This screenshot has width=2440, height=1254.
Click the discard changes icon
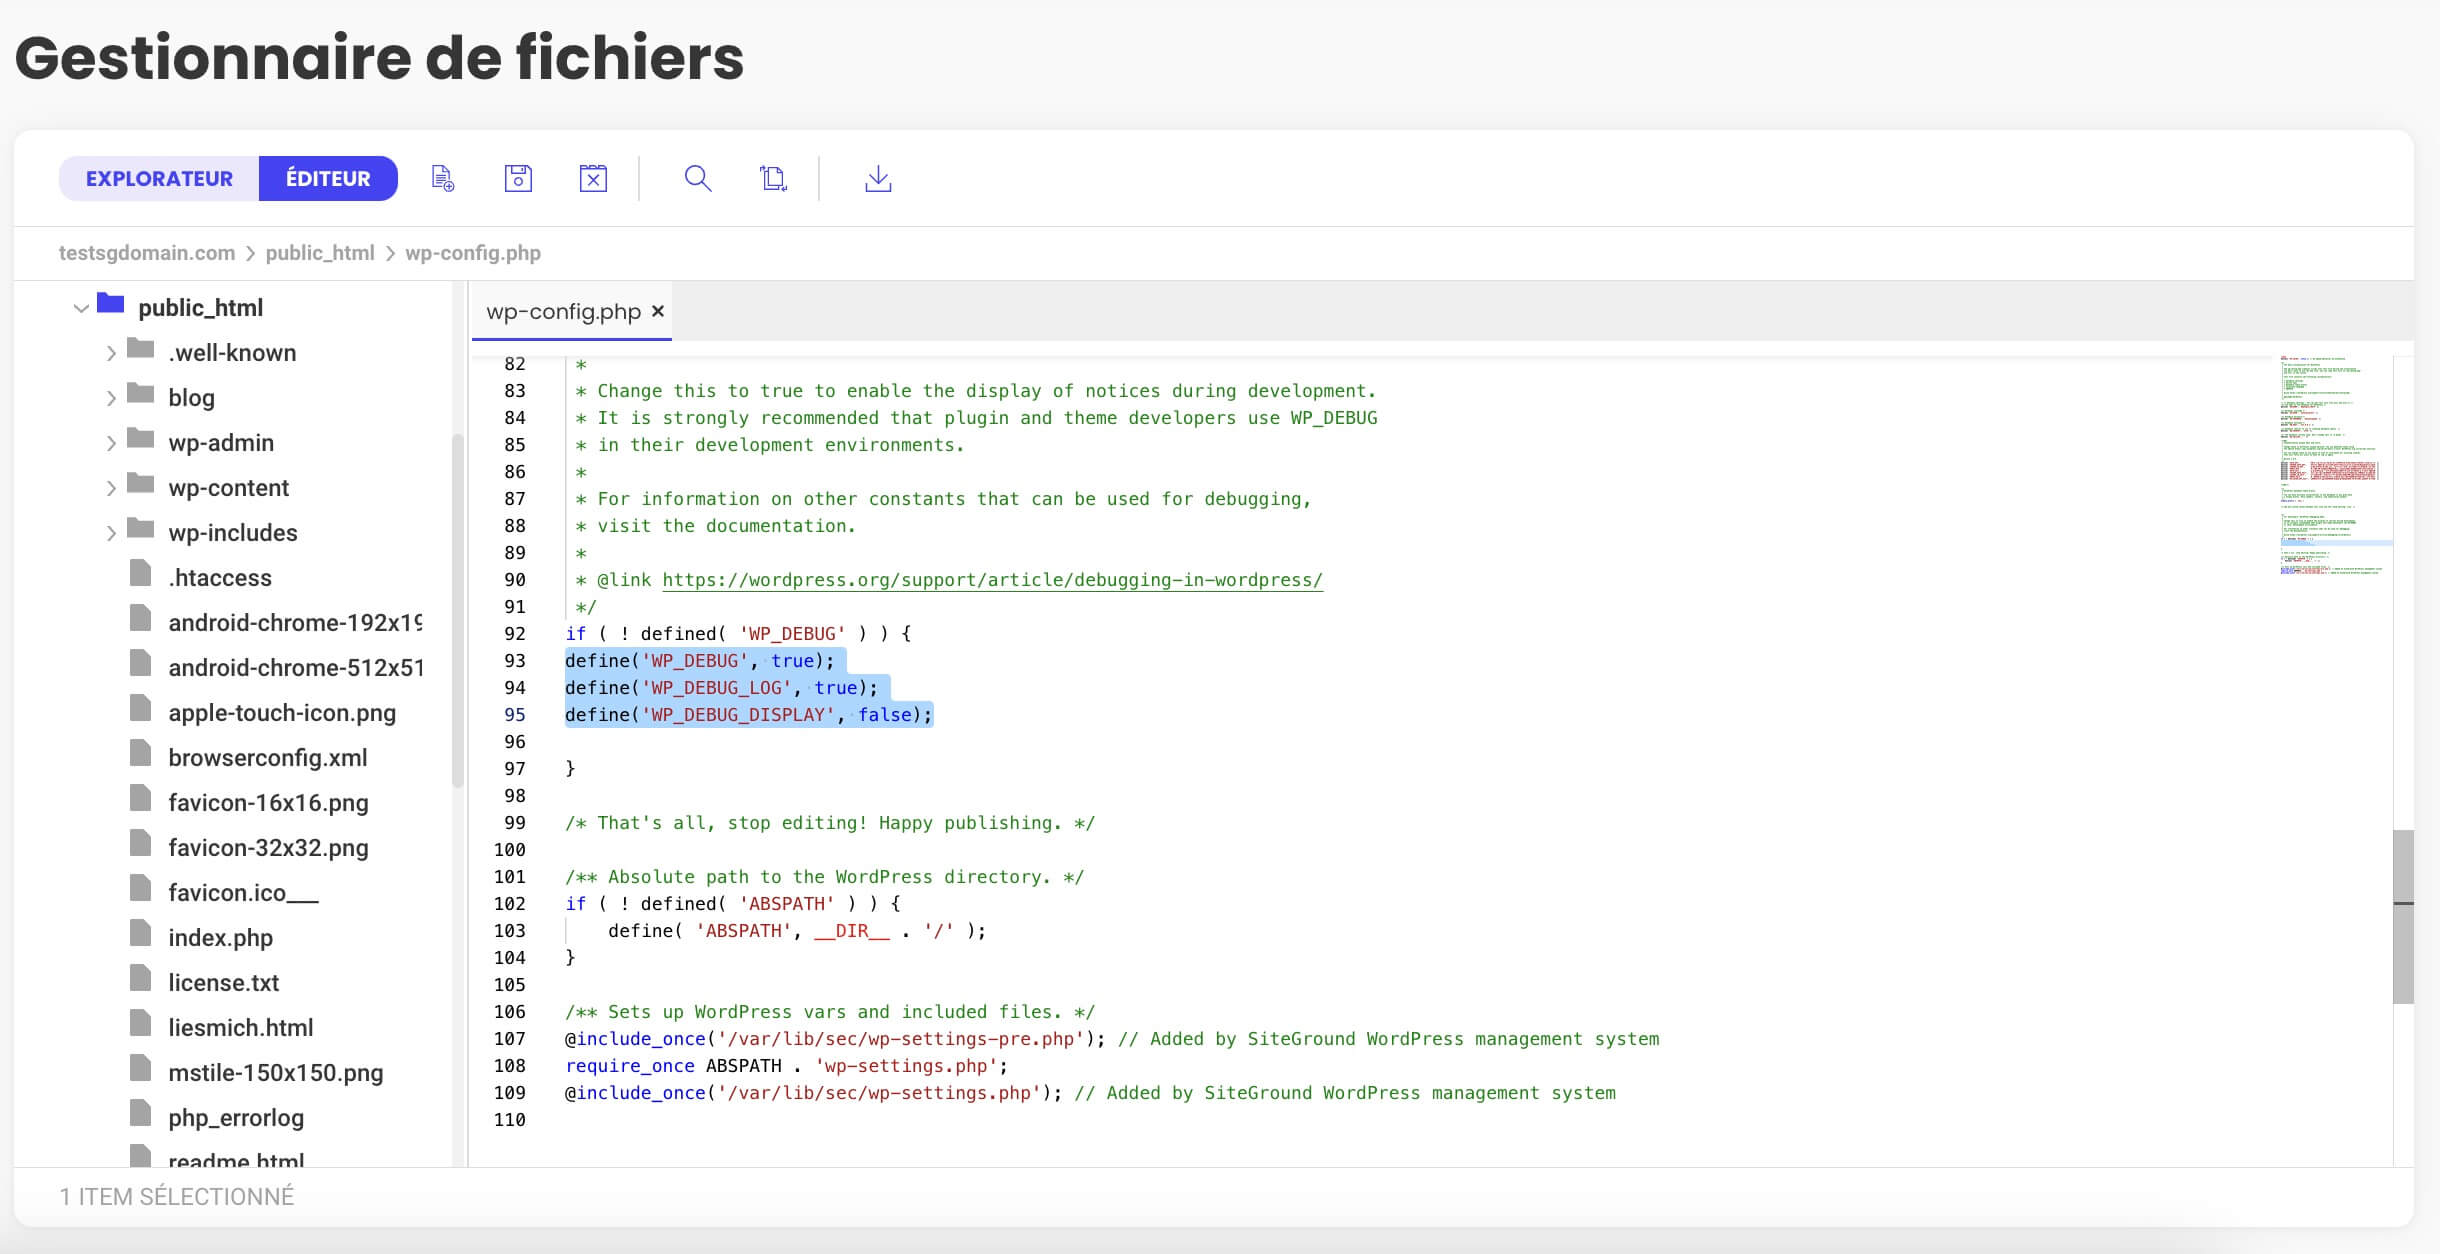pyautogui.click(x=593, y=179)
